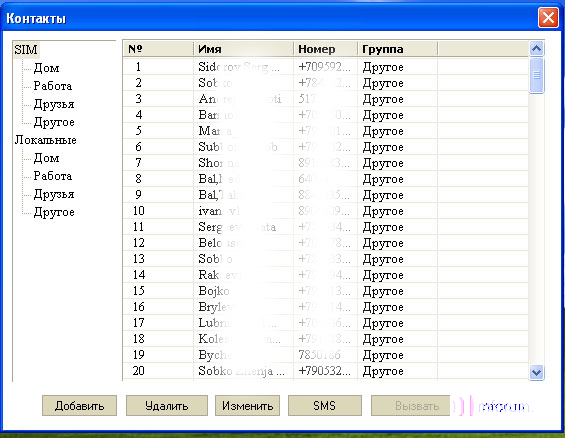Select contact Bojko in row 15
Viewport: 565px width, 438px height.
click(x=325, y=291)
